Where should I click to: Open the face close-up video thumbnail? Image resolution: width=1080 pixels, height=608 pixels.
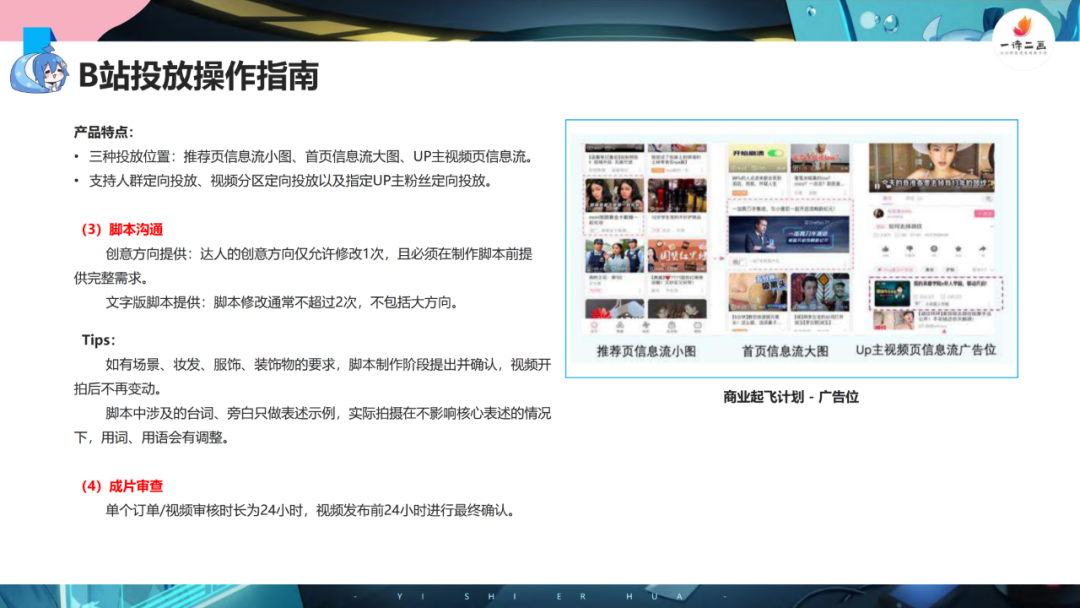click(758, 292)
